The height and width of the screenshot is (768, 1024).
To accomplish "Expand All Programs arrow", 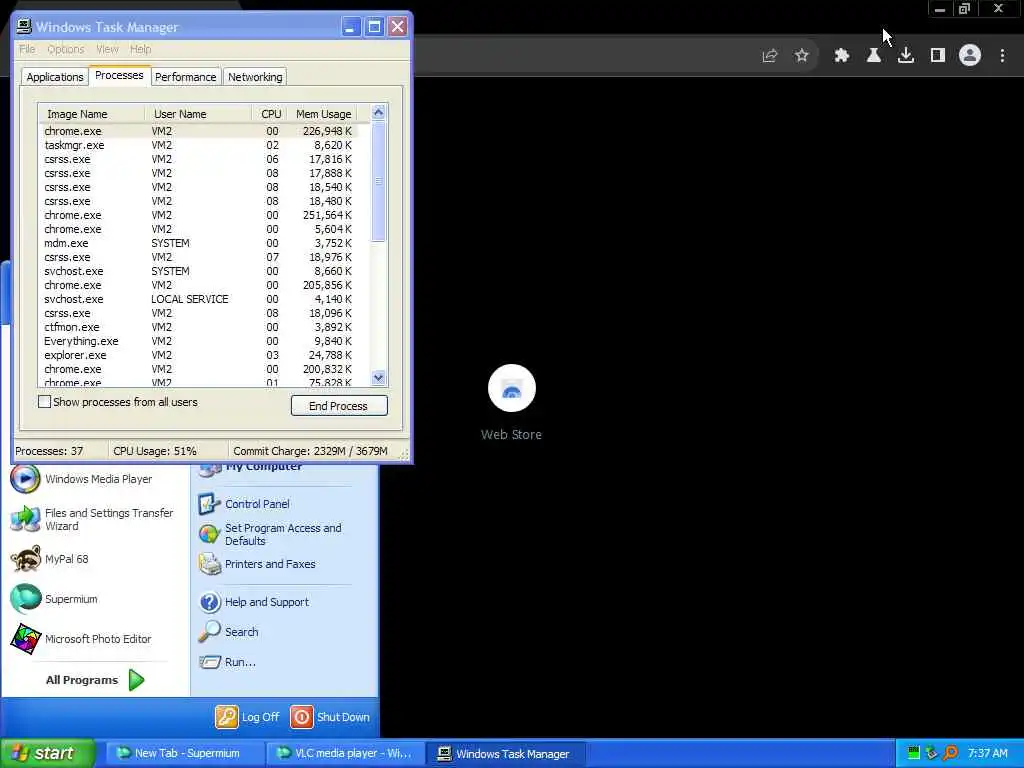I will pyautogui.click(x=136, y=680).
